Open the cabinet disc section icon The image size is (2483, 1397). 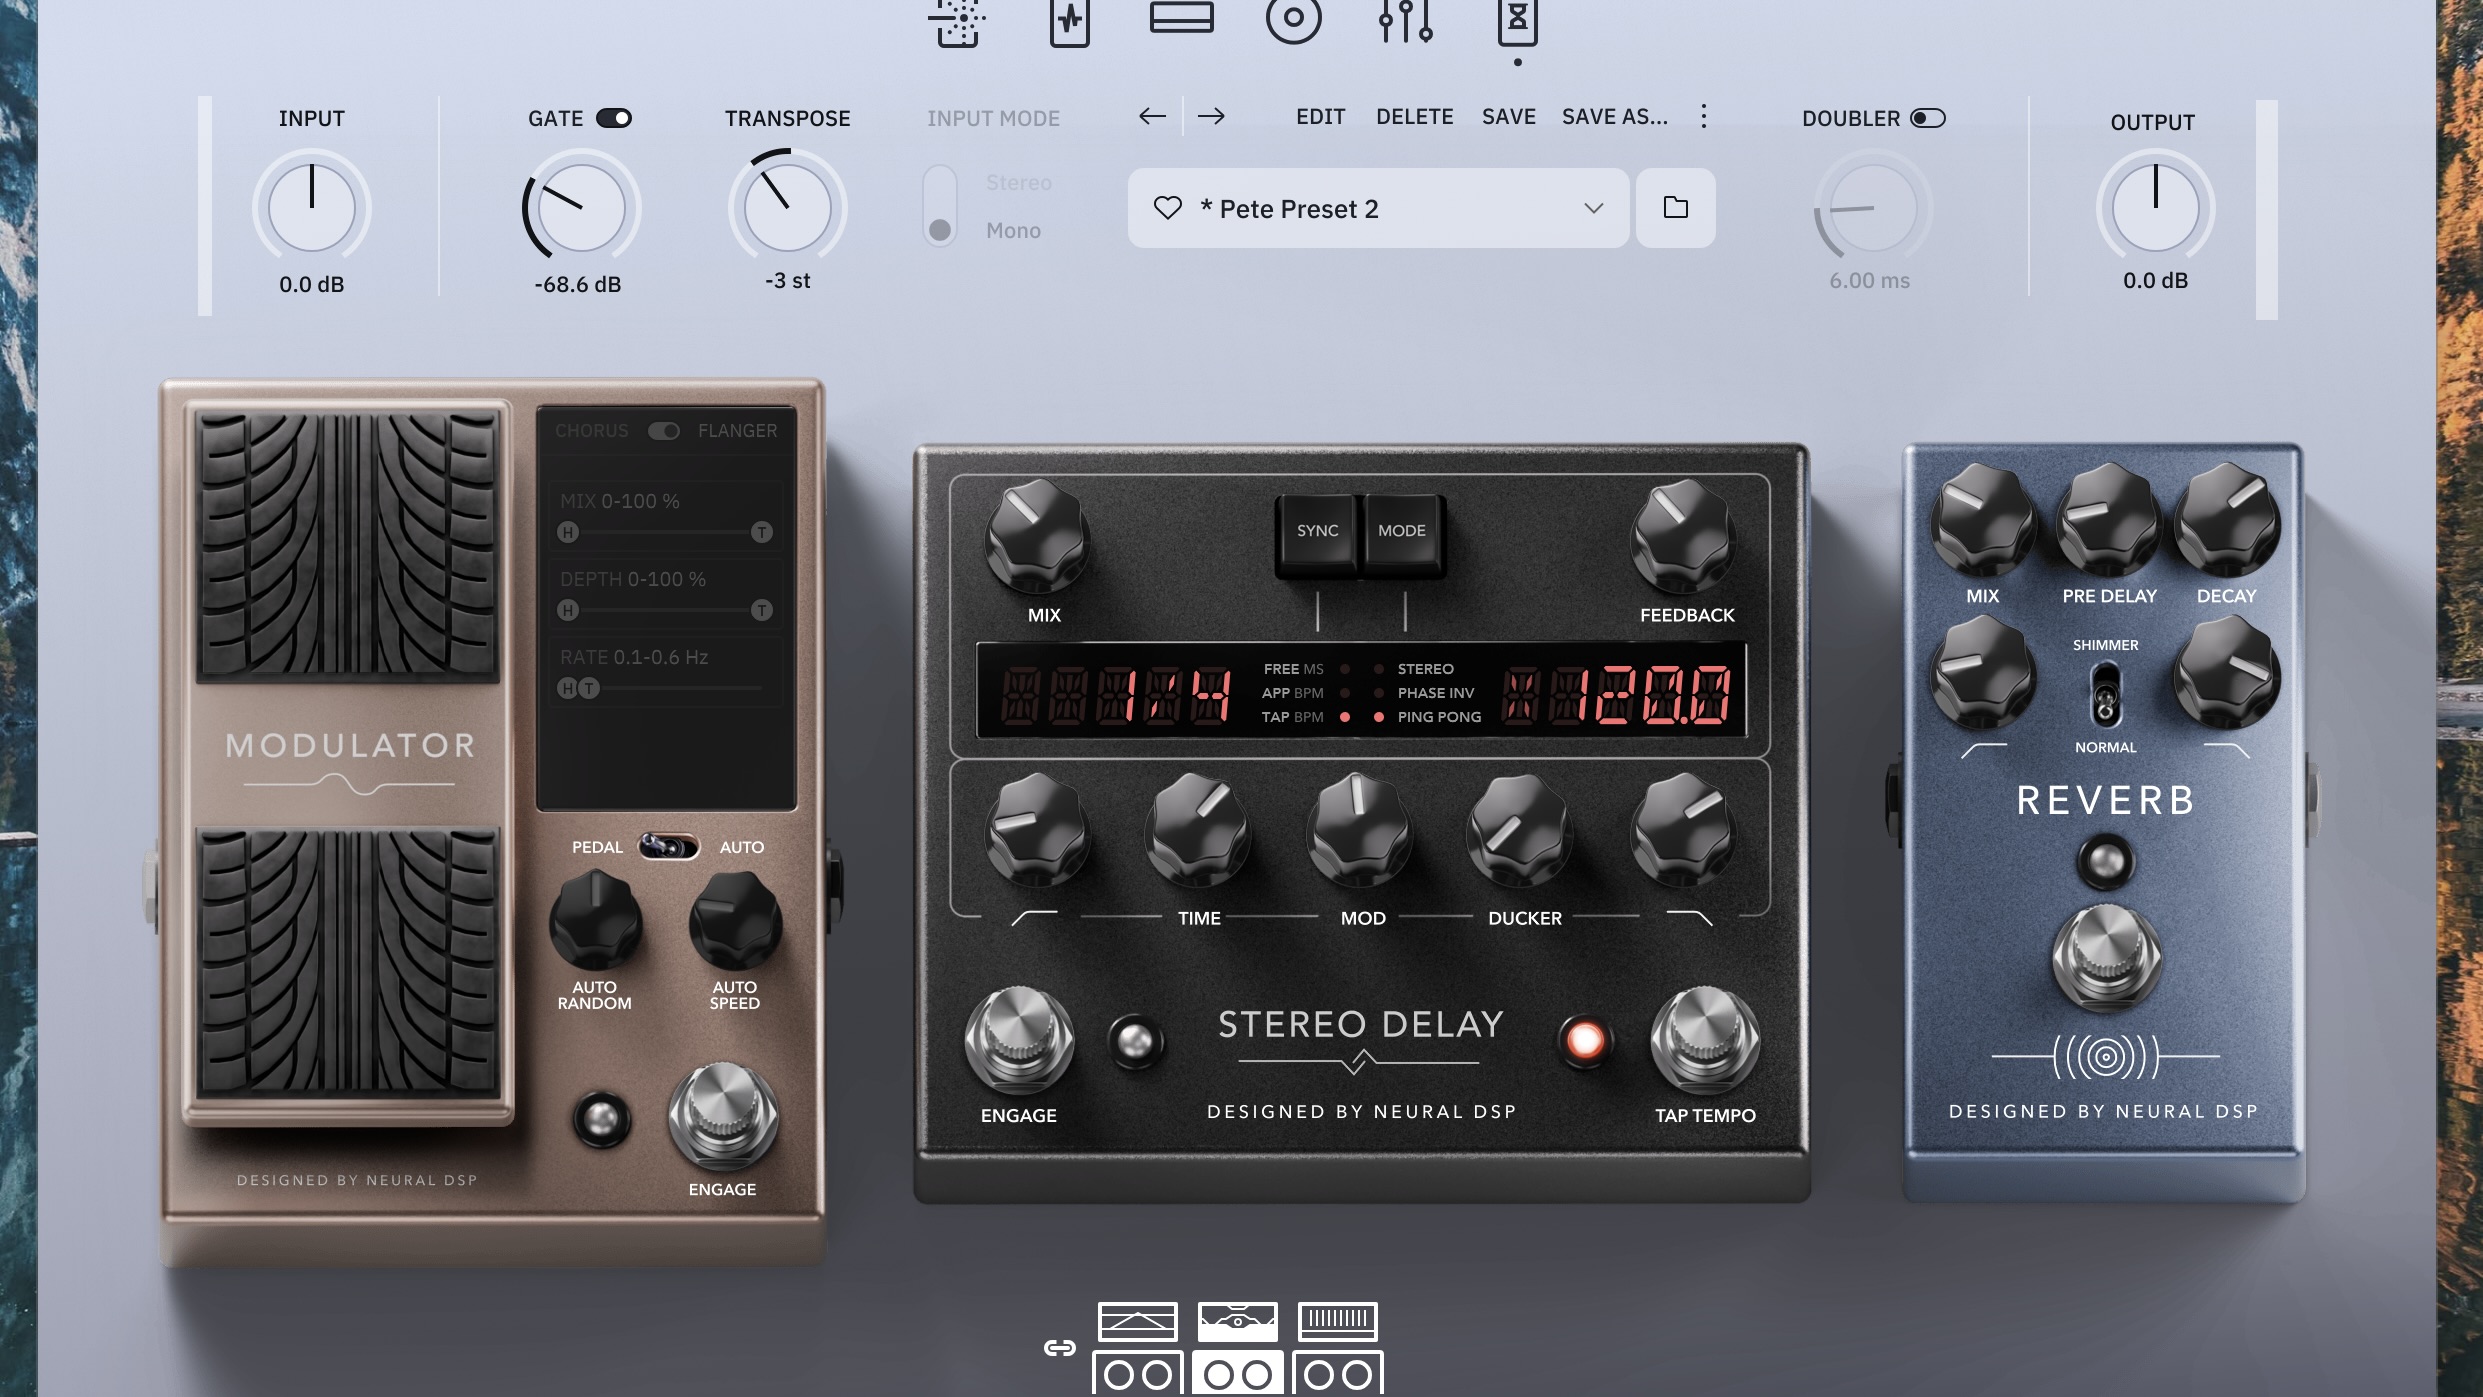pos(1293,18)
